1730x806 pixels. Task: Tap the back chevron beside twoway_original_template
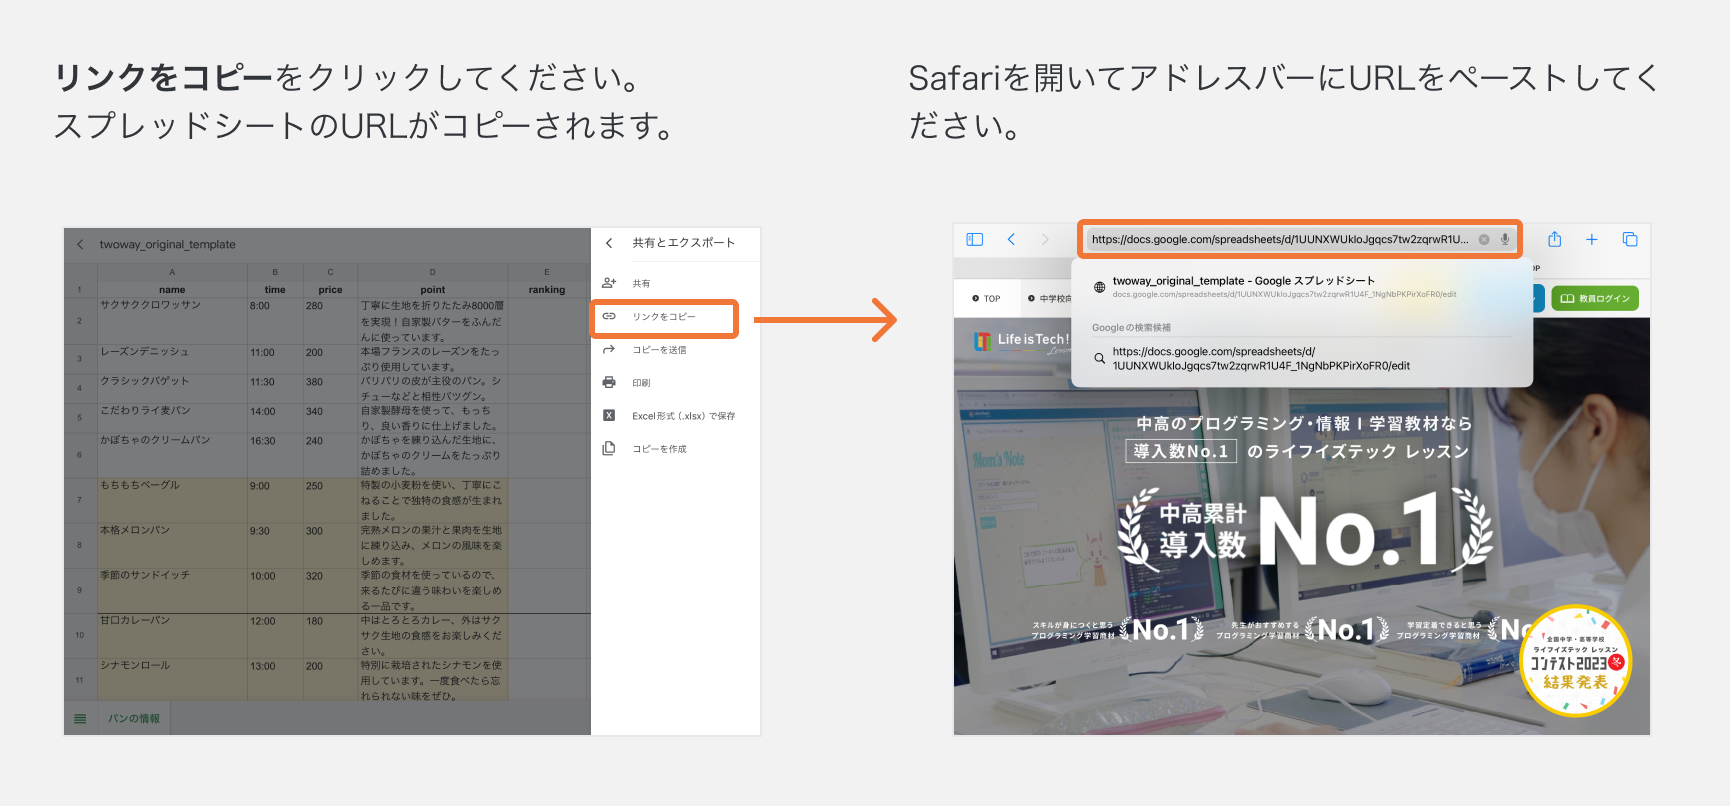point(80,244)
